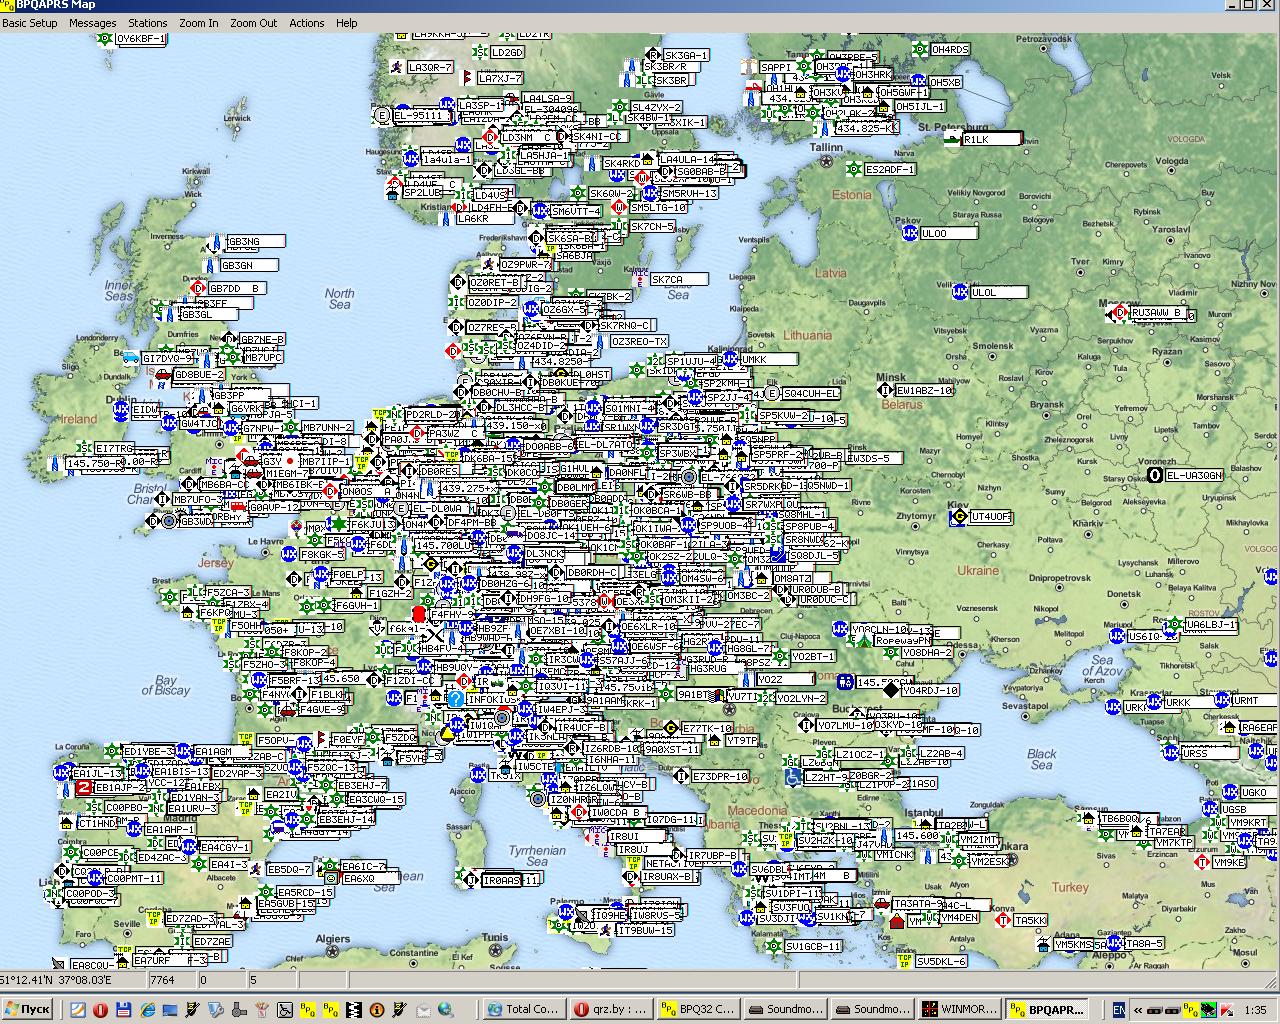
Task: Click the TA5KKI red diamond icon
Action: [1002, 920]
